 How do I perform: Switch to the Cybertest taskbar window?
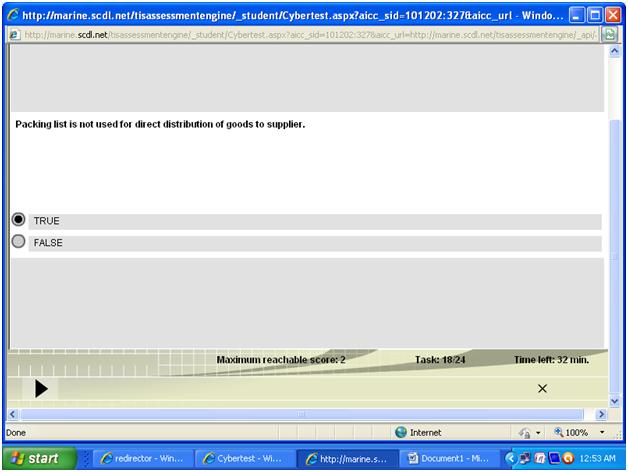[245, 458]
